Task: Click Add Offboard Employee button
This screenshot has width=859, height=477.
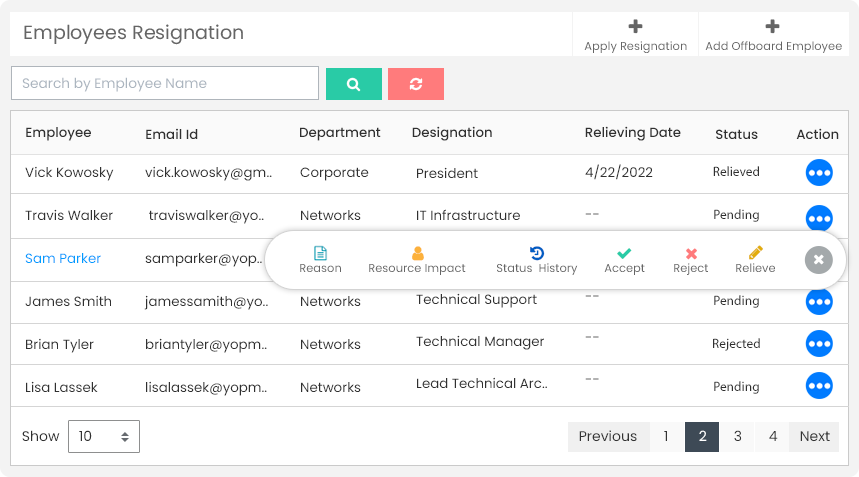Action: [773, 35]
